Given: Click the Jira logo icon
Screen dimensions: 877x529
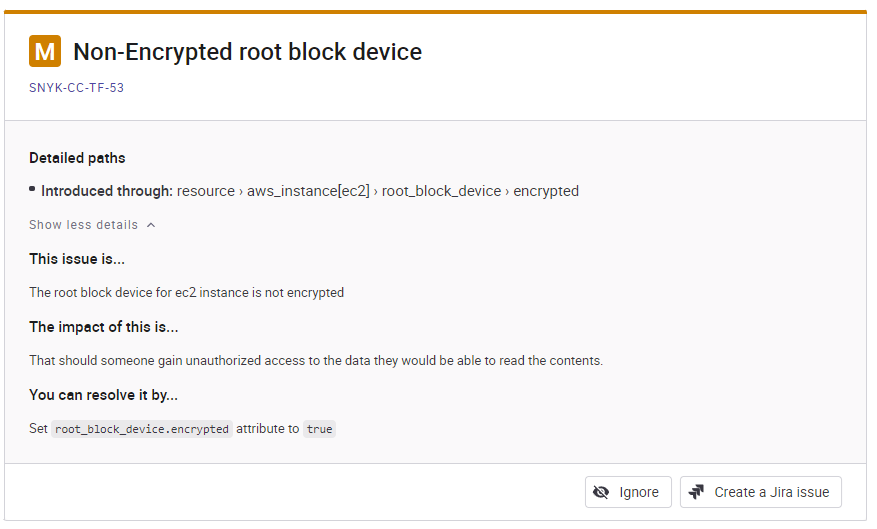Looking at the screenshot, I should click(x=696, y=492).
